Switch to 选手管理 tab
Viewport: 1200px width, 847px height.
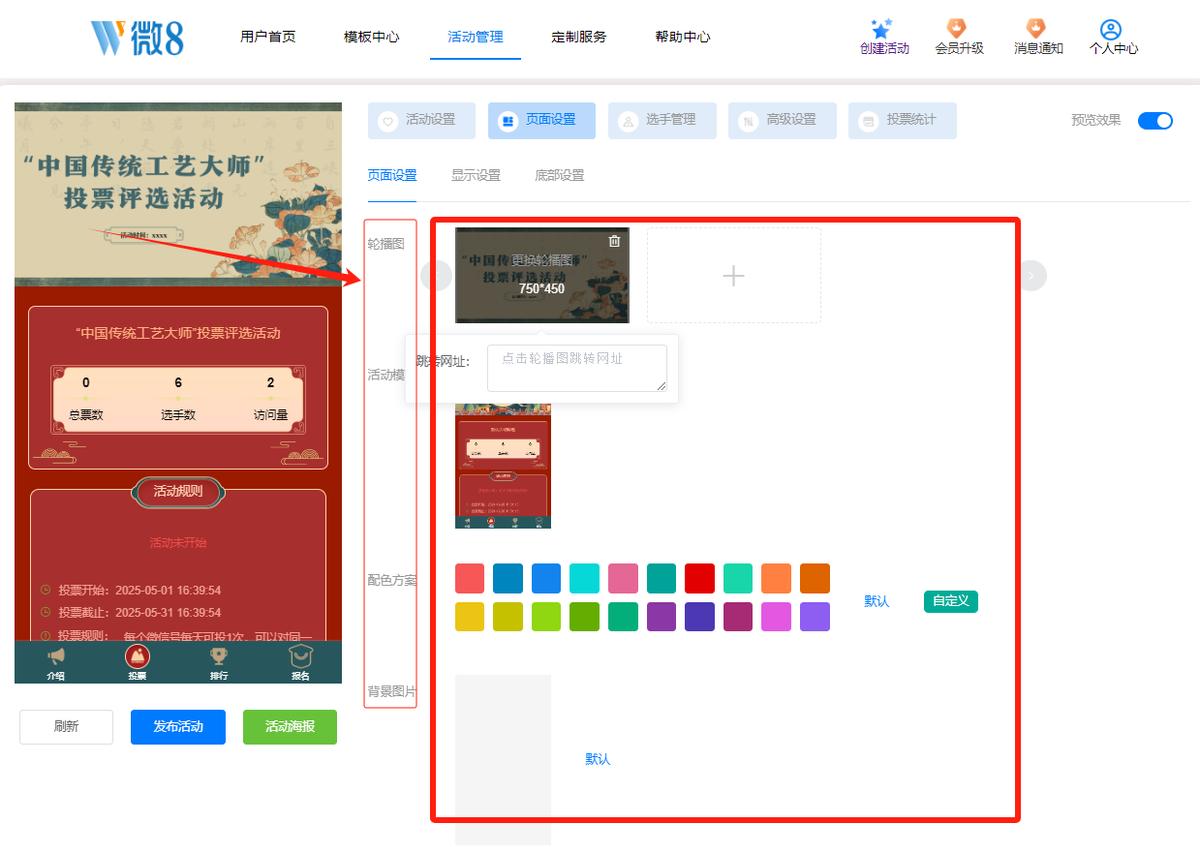click(662, 120)
